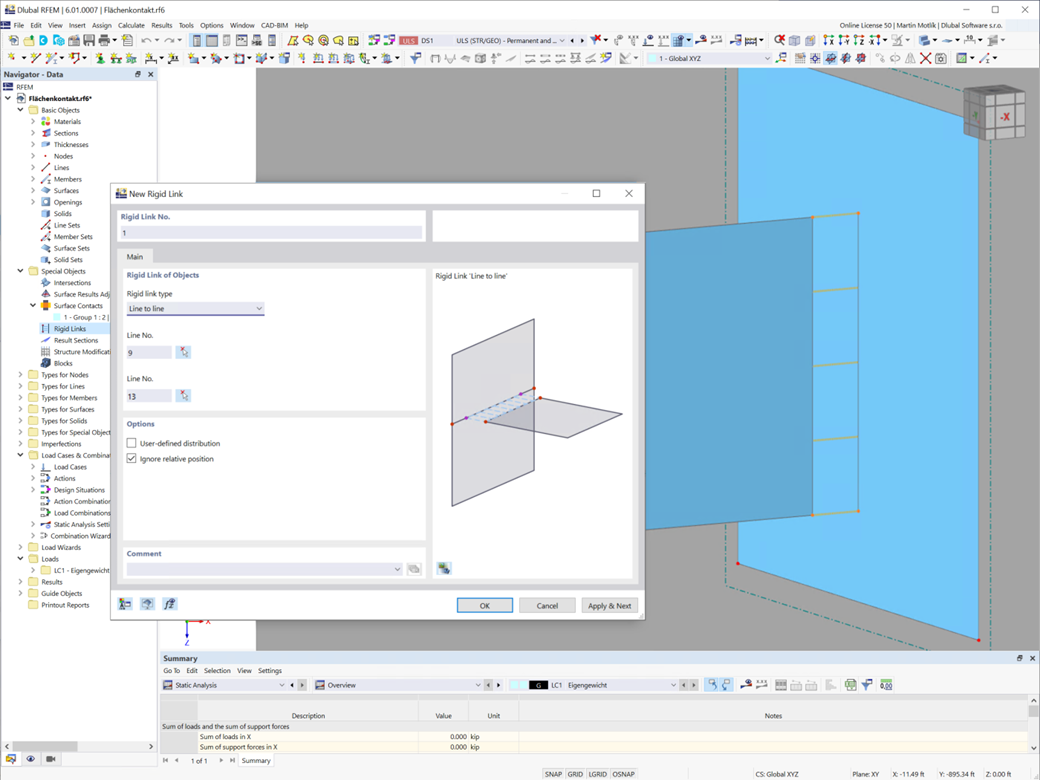Image resolution: width=1040 pixels, height=780 pixels.
Task: Click Apply & Next button
Action: click(610, 606)
